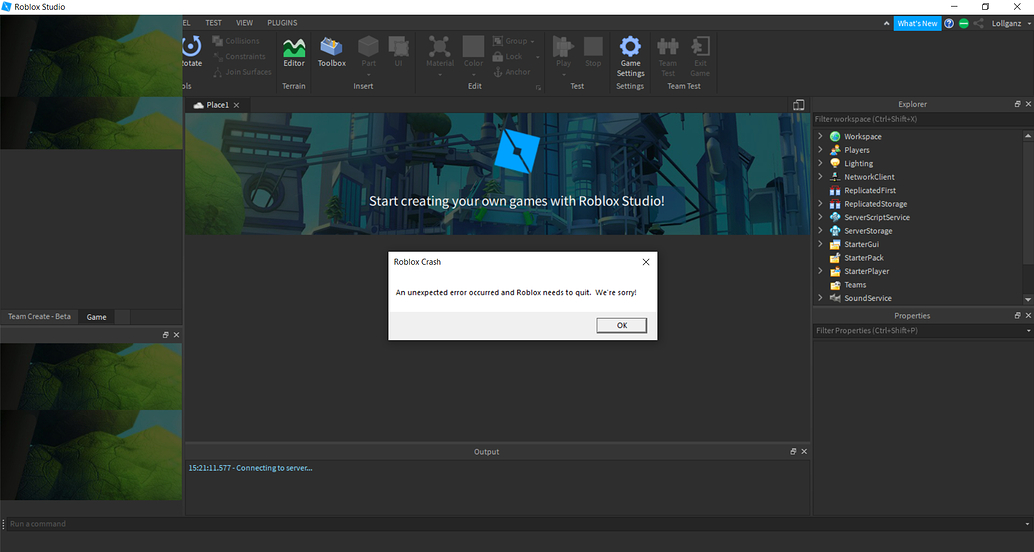This screenshot has height=552, width=1034.
Task: Expand the Workspace tree node
Action: click(x=820, y=137)
